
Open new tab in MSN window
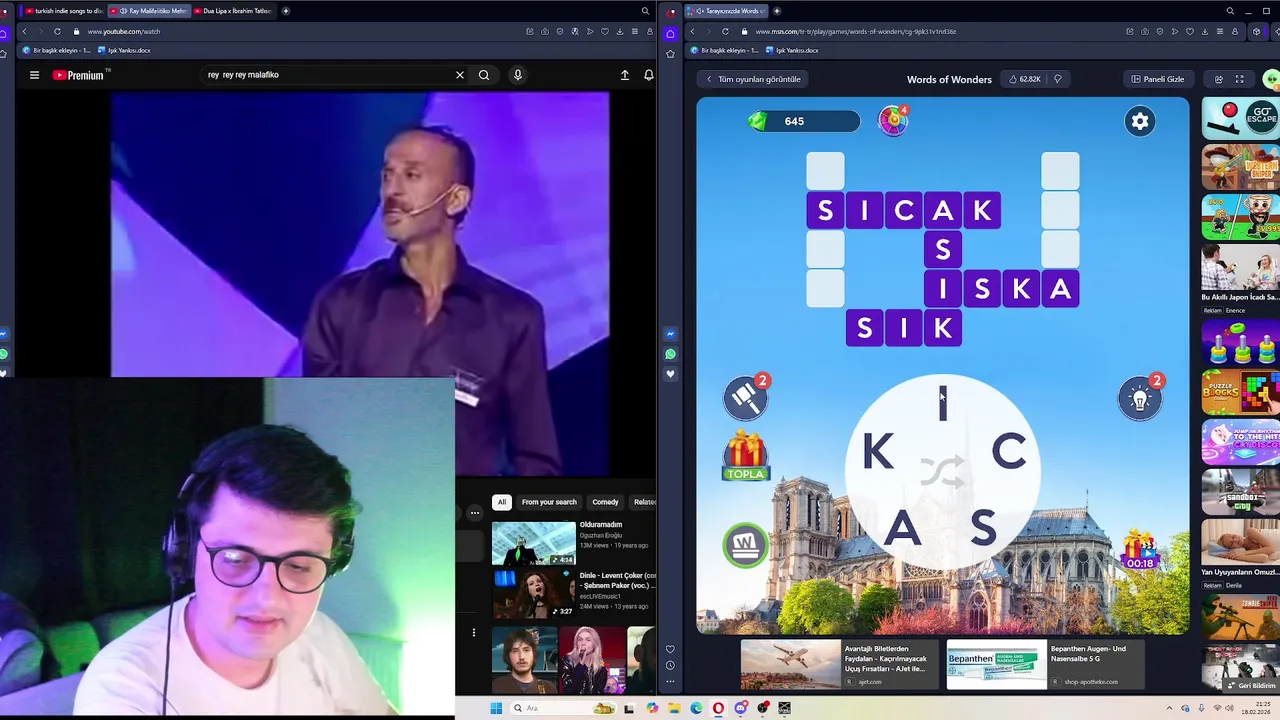(x=777, y=11)
